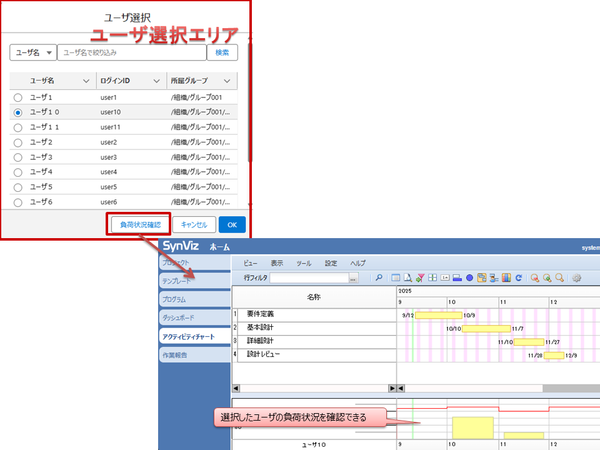Select the 詳細設計 task row name
This screenshot has width=600, height=450.
pos(260,341)
